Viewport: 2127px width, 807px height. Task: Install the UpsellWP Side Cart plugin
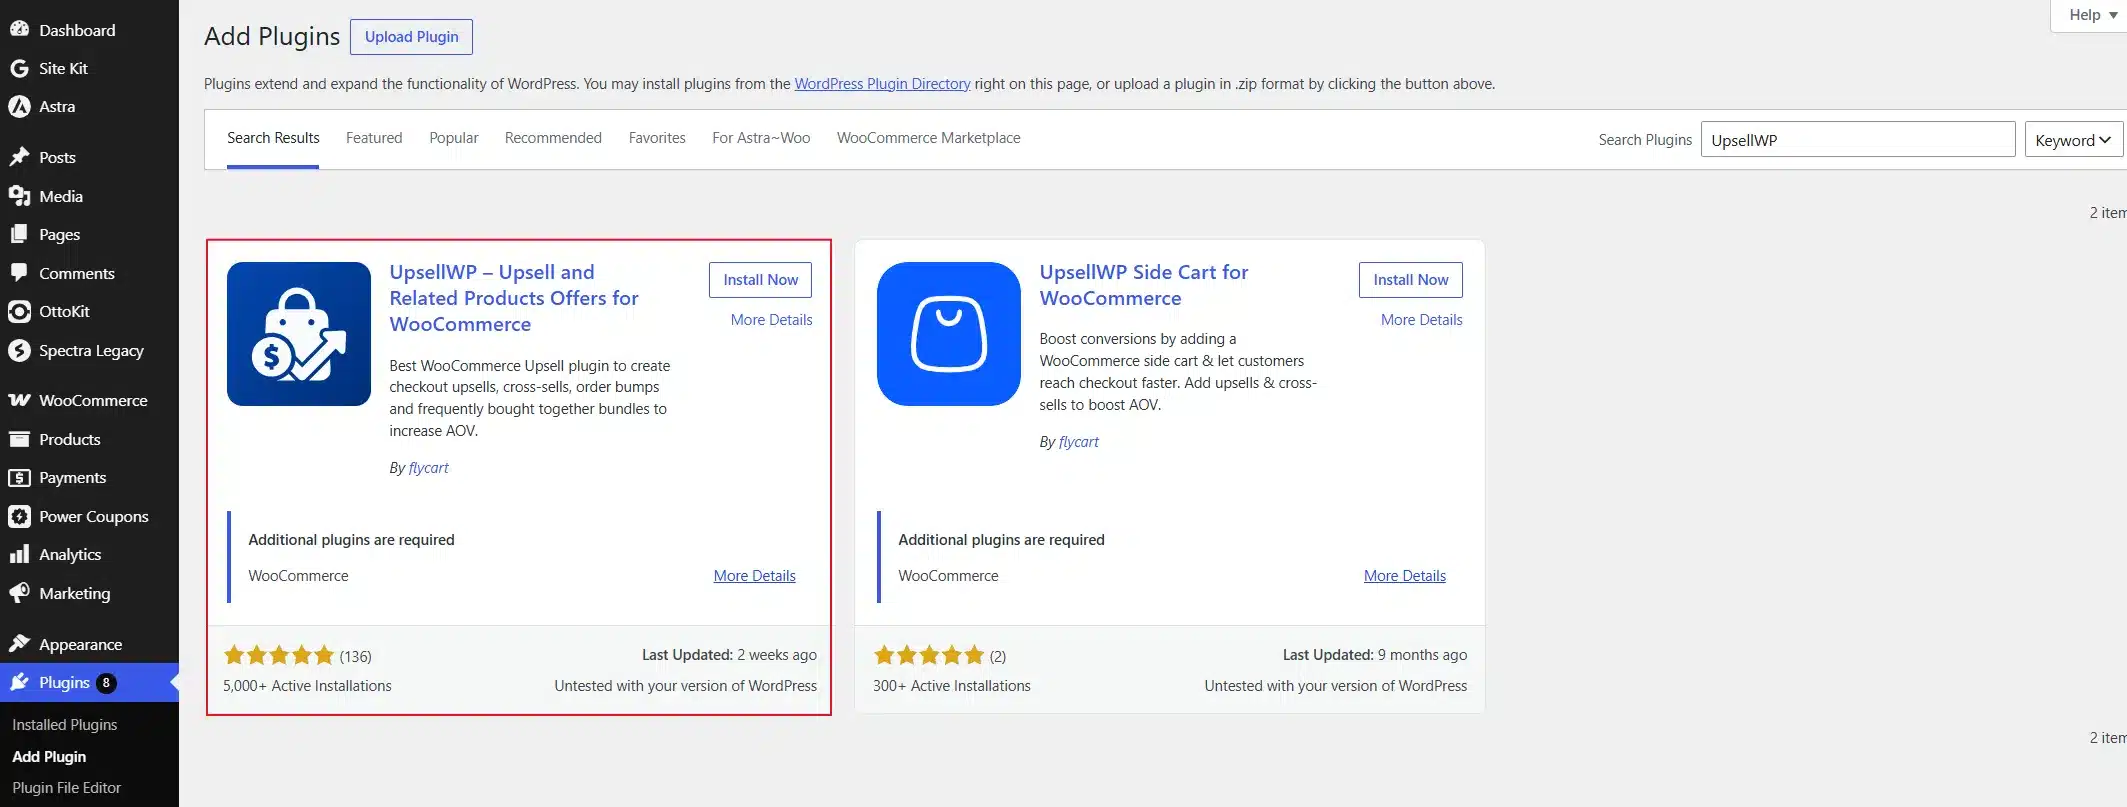coord(1410,280)
